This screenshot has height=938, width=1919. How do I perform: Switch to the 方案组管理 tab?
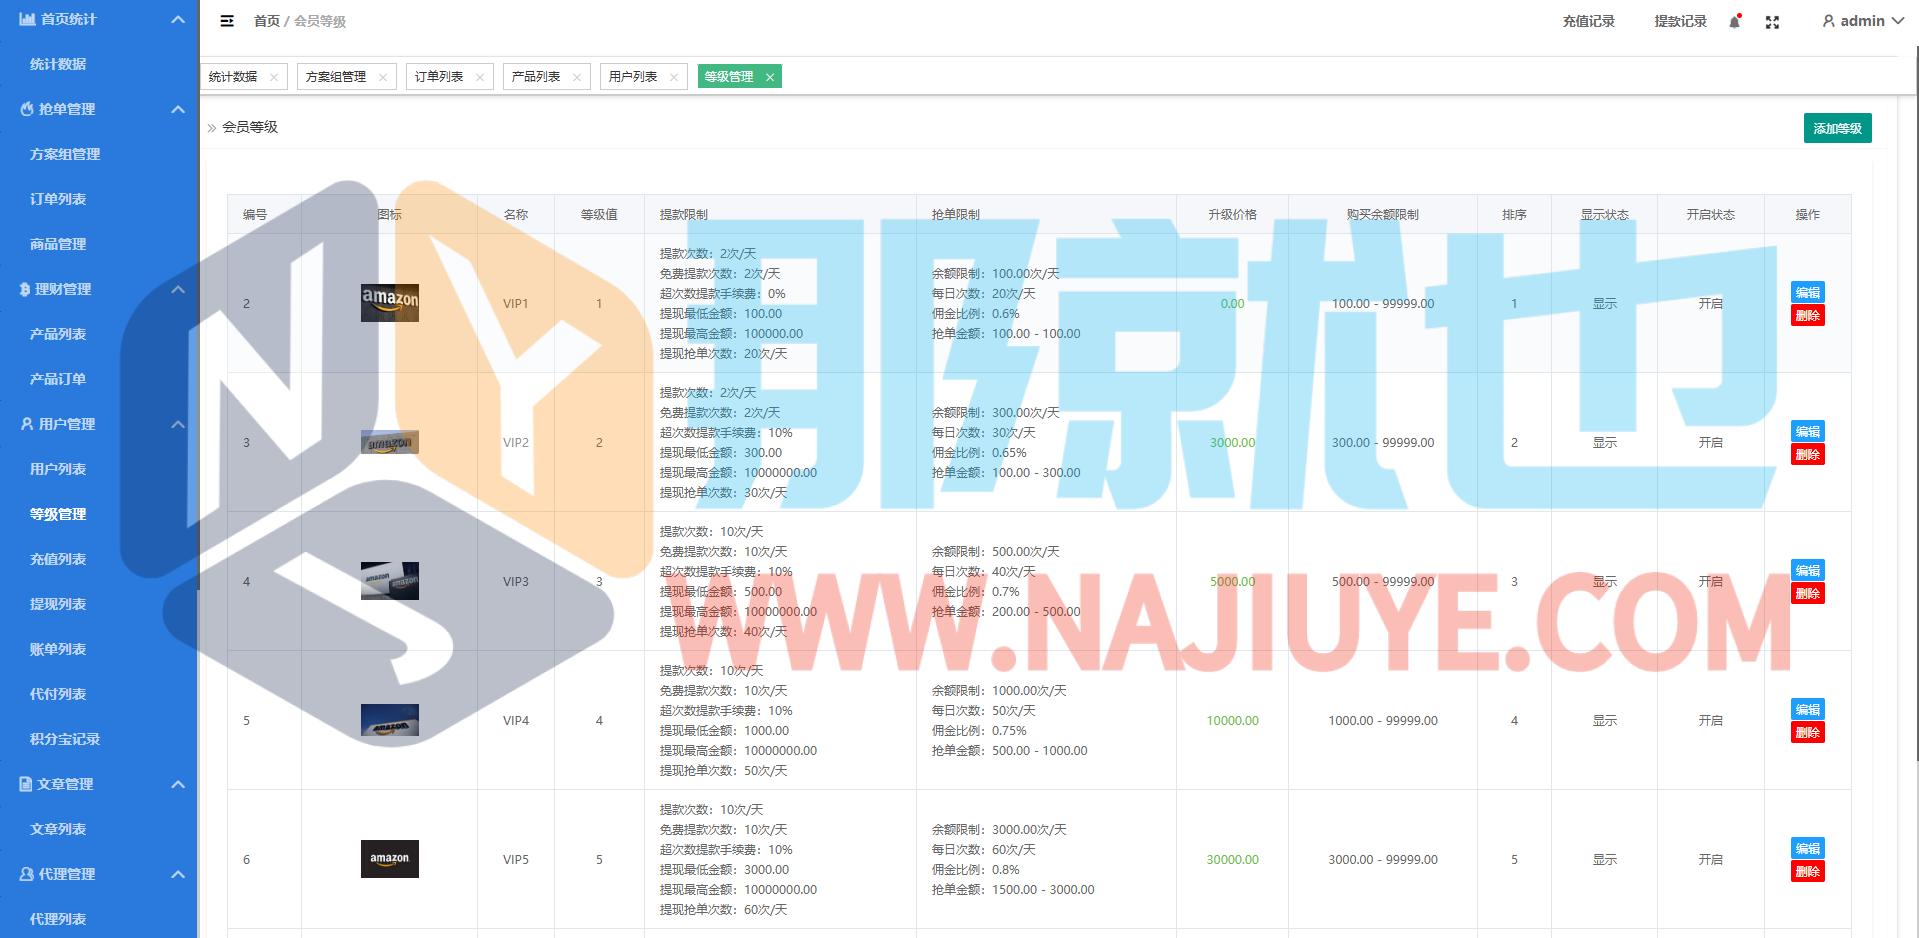pos(336,77)
